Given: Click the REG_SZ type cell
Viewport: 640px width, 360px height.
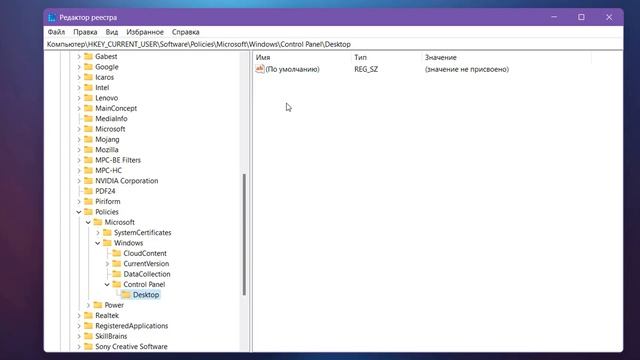Looking at the screenshot, I should [x=366, y=69].
